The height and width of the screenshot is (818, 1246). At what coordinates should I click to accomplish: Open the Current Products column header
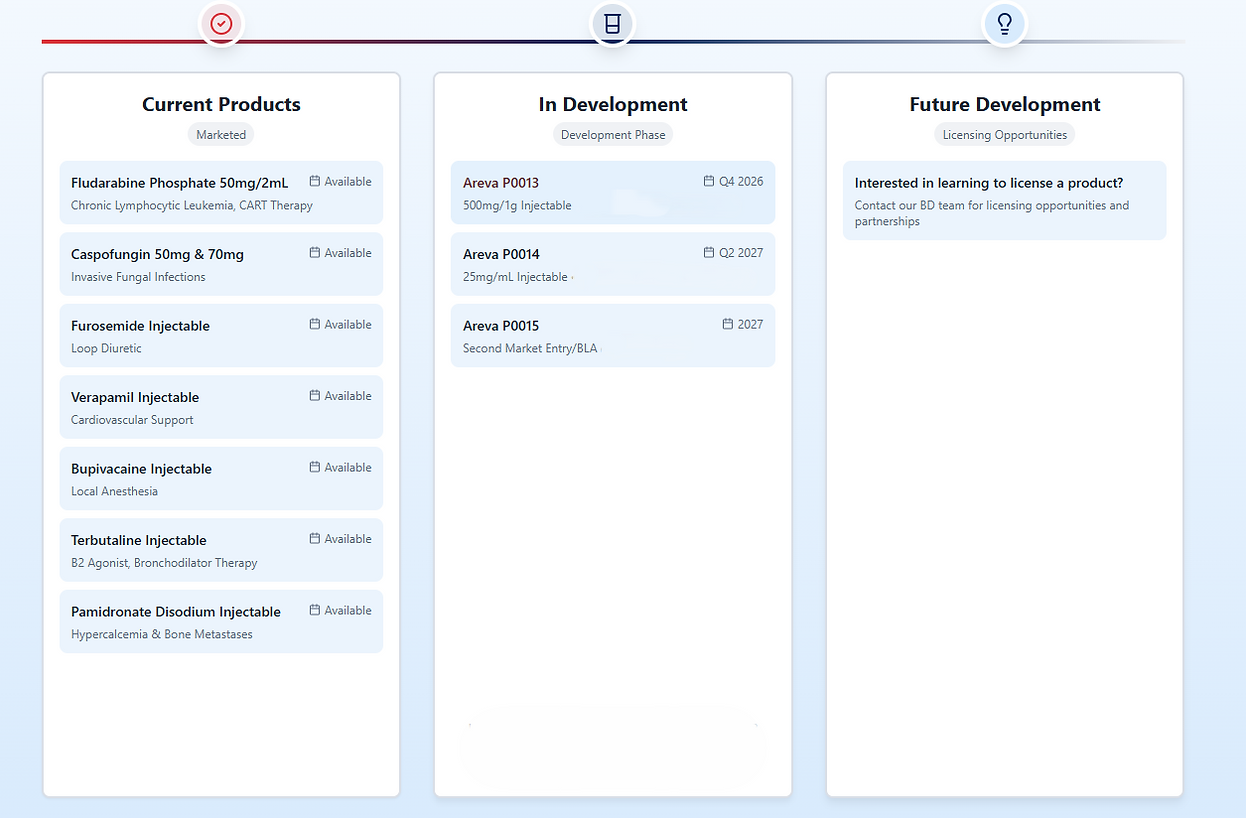click(x=221, y=104)
